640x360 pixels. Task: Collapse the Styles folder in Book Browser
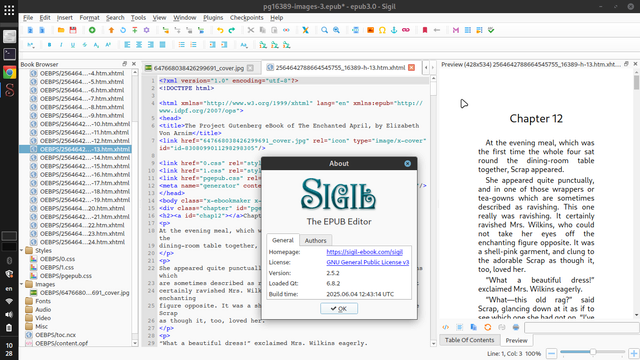tap(22, 250)
